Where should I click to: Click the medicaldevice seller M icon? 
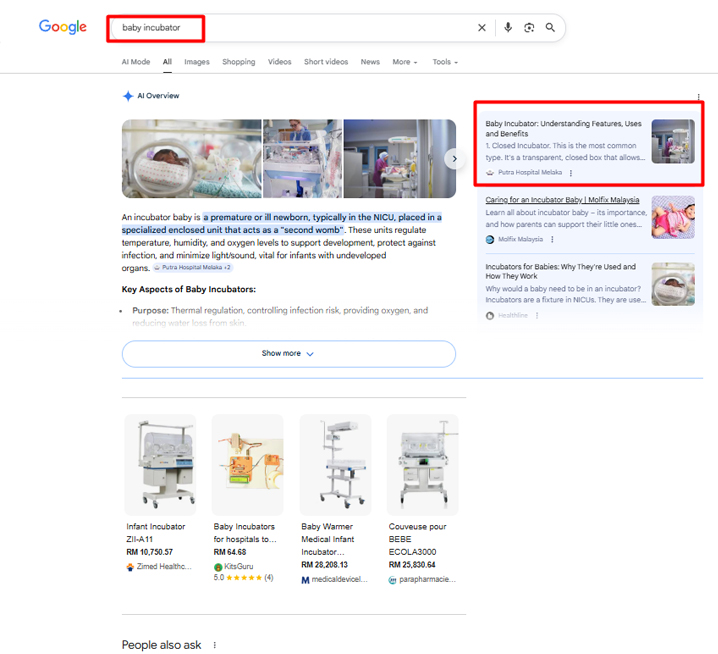point(305,580)
